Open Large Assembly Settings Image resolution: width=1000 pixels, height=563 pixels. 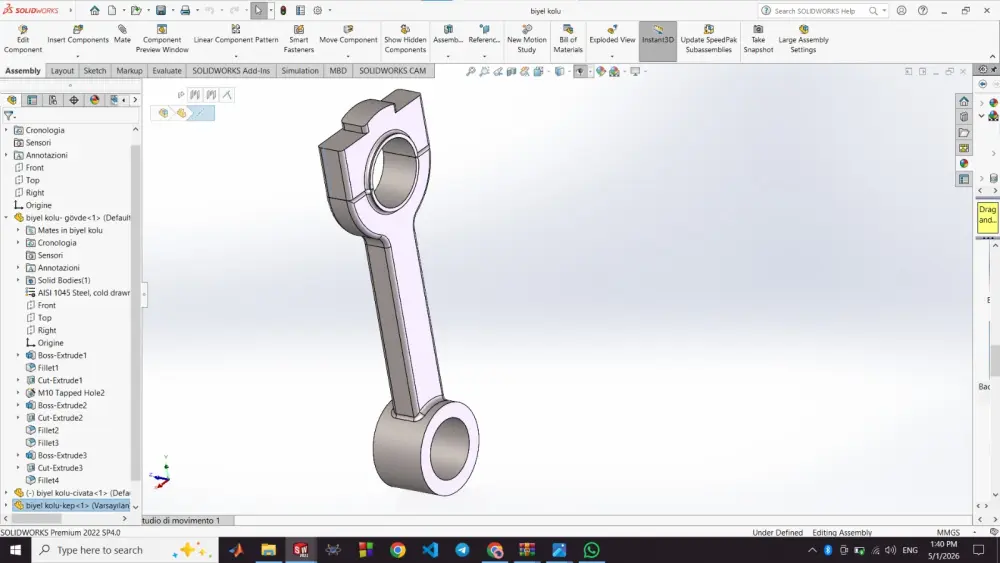pyautogui.click(x=803, y=39)
